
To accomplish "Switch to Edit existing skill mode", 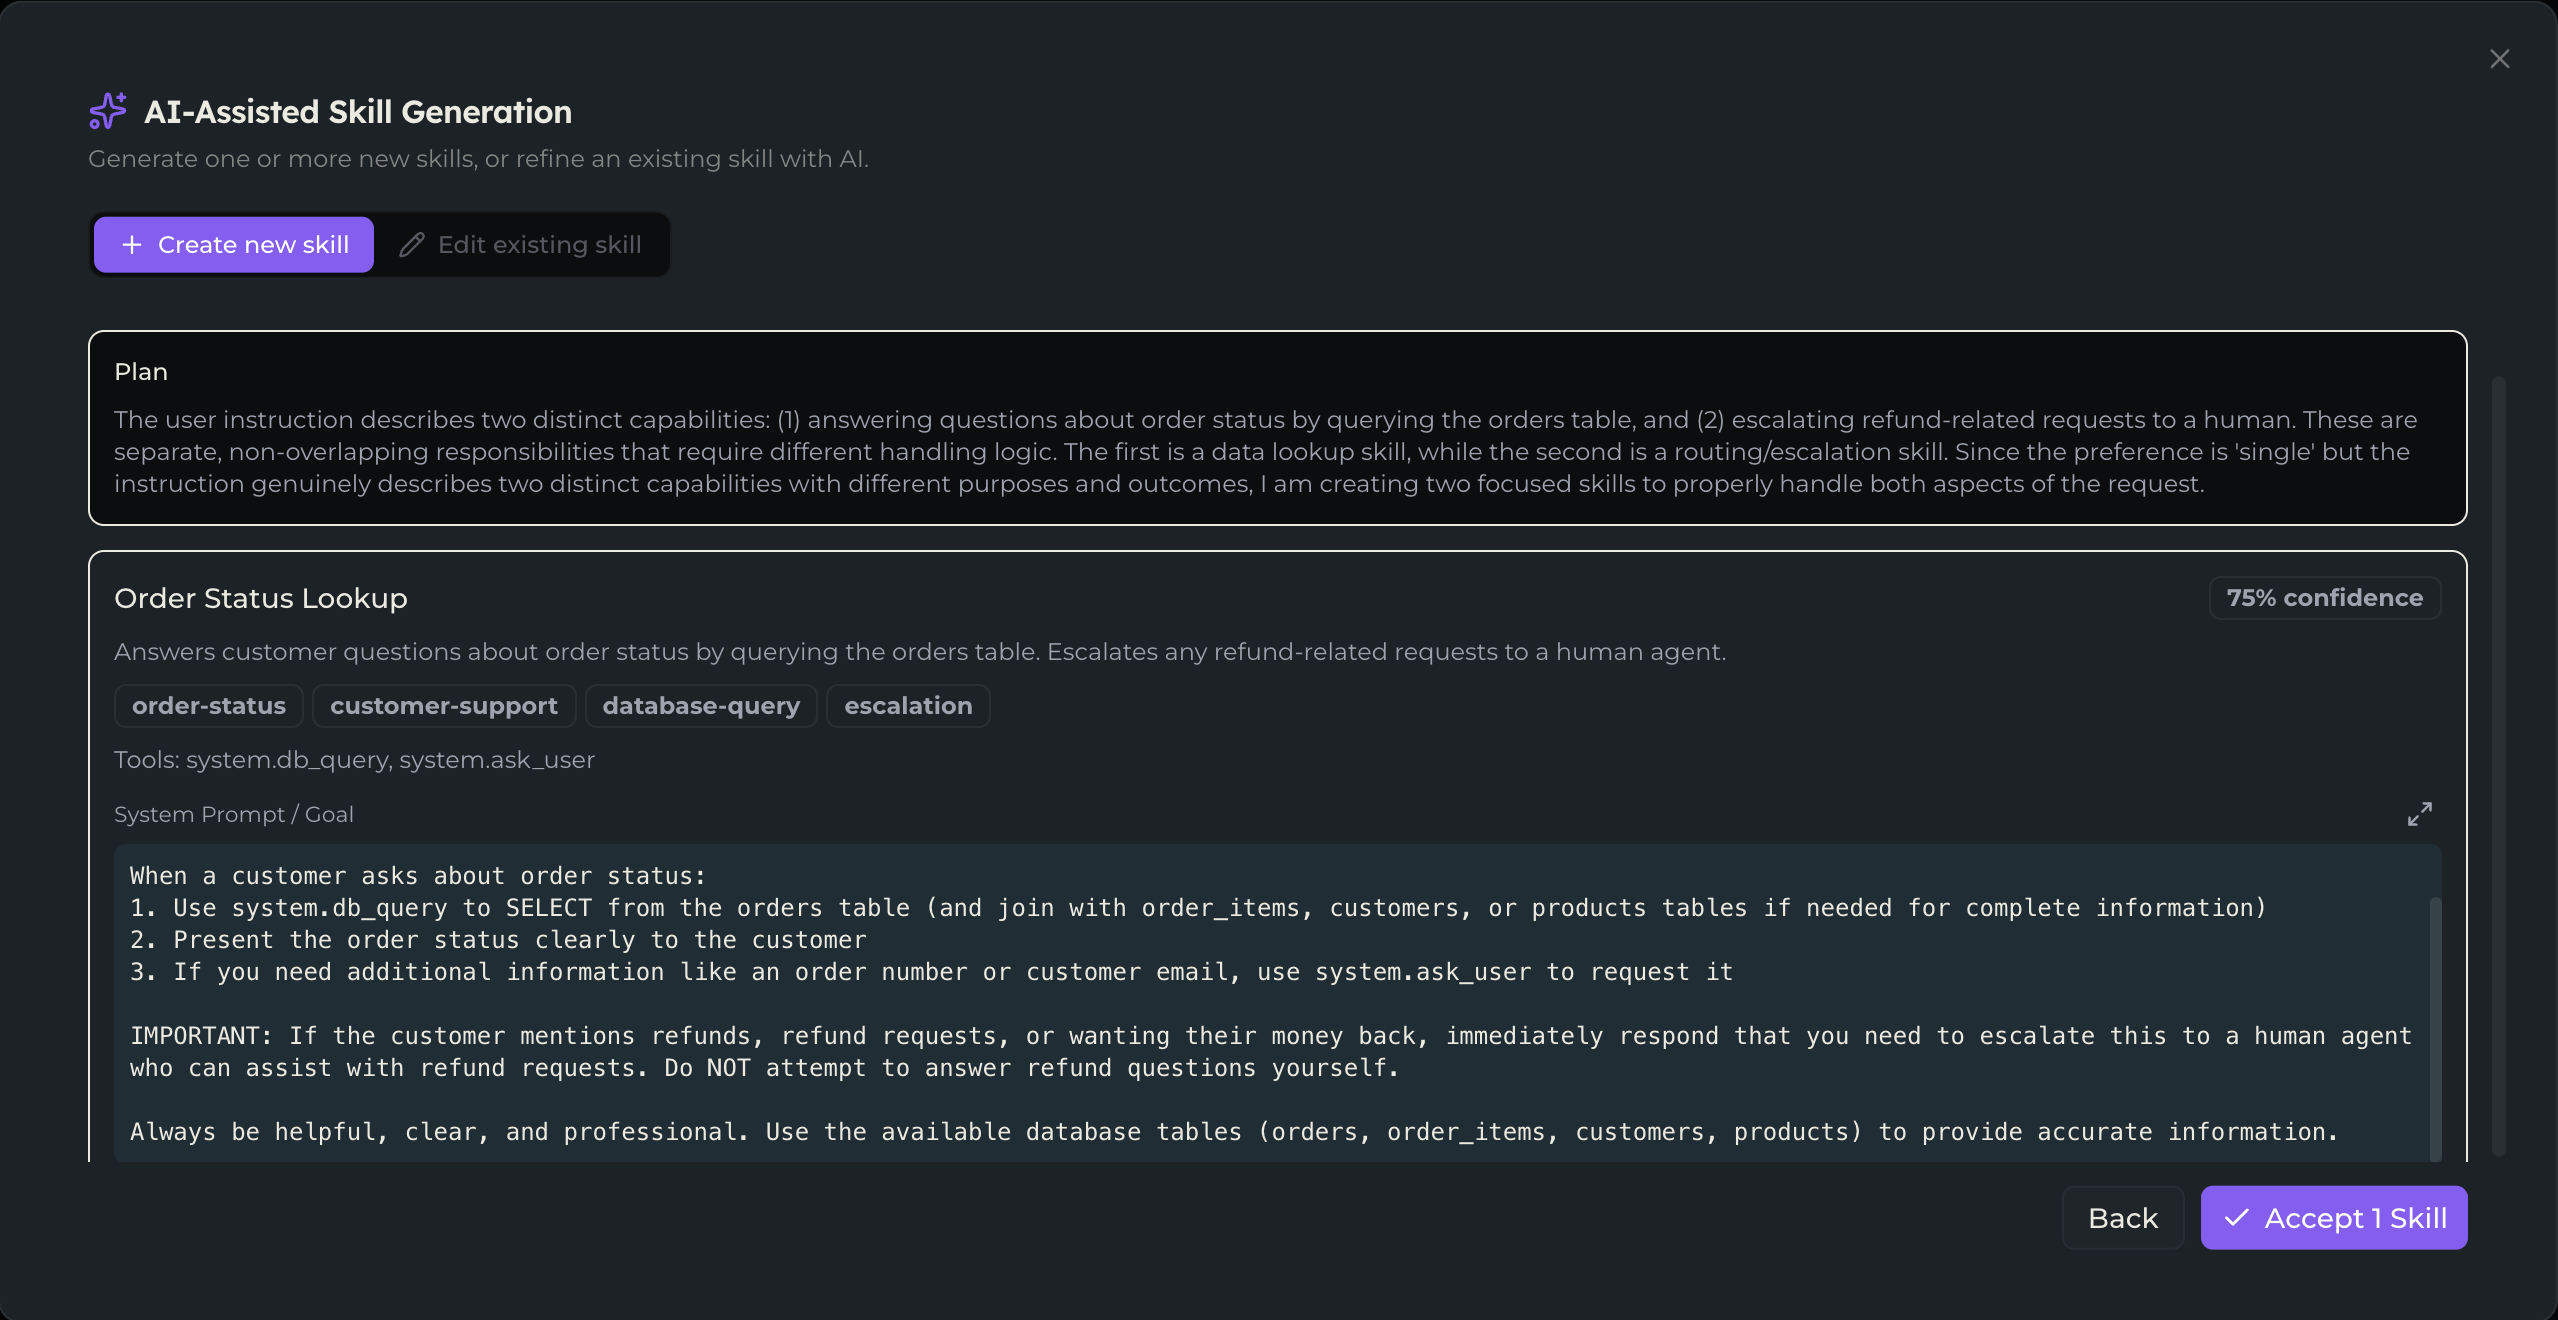I will coord(520,245).
